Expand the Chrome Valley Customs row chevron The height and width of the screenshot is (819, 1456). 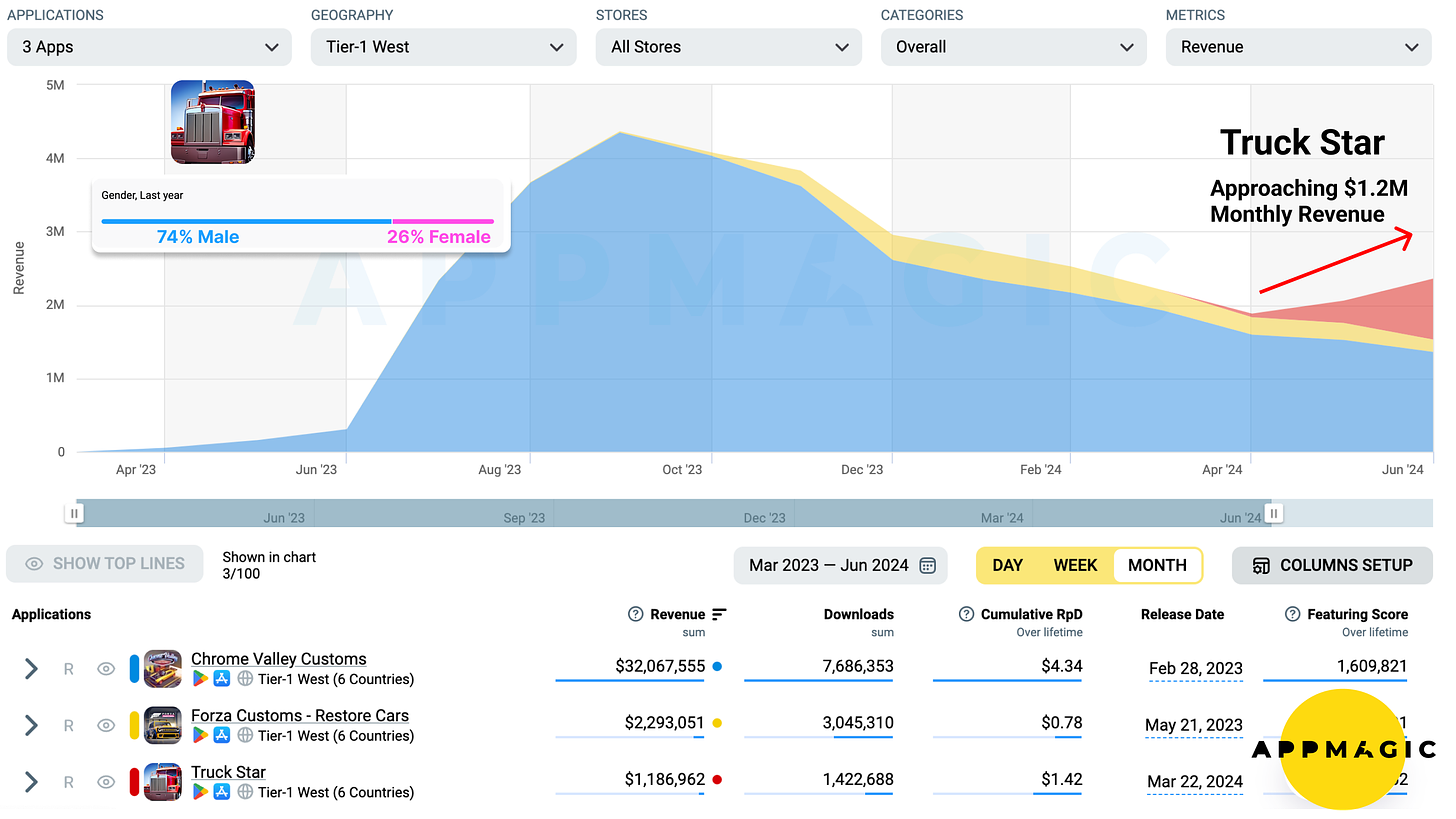coord(31,669)
